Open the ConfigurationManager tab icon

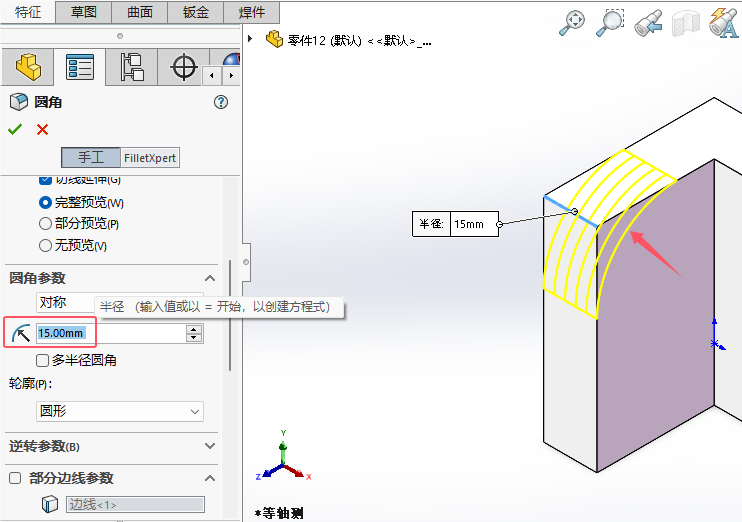click(132, 67)
